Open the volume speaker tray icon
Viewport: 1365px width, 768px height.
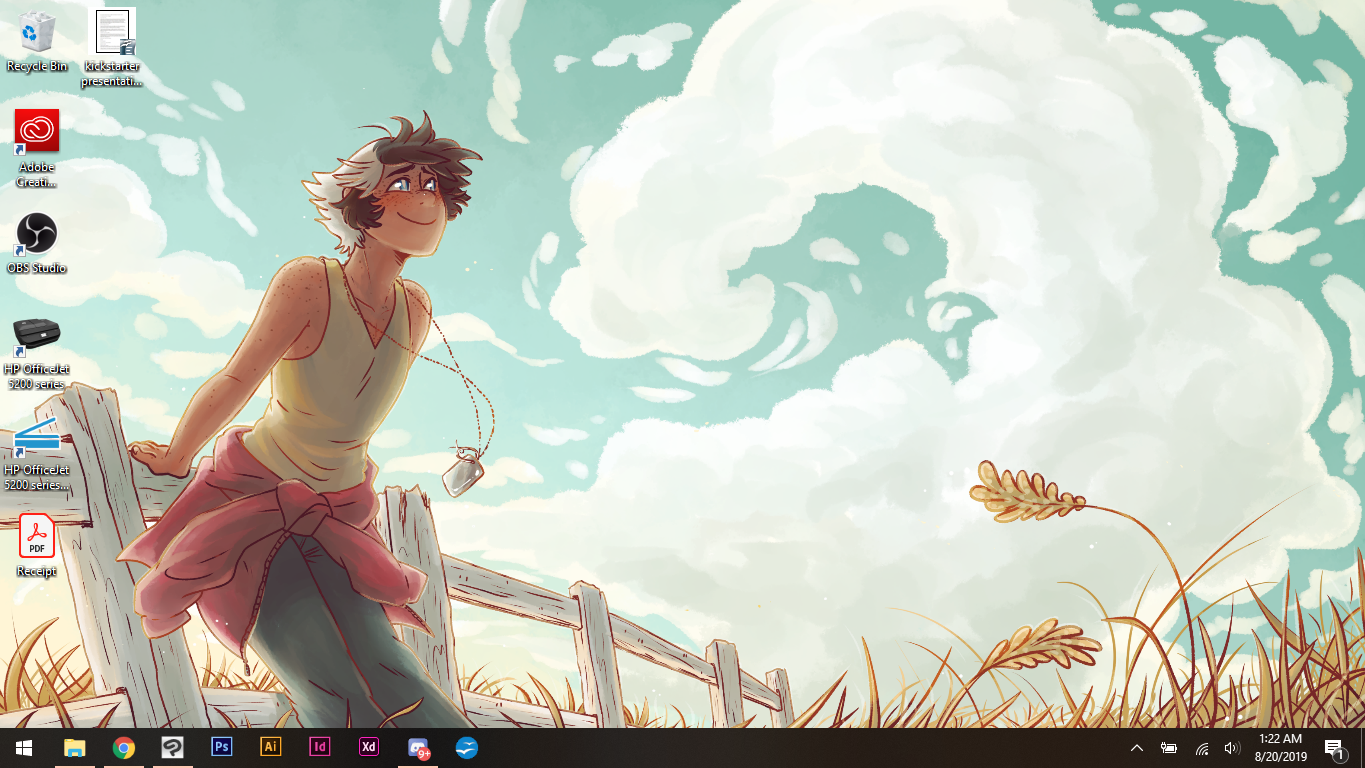tap(1232, 748)
